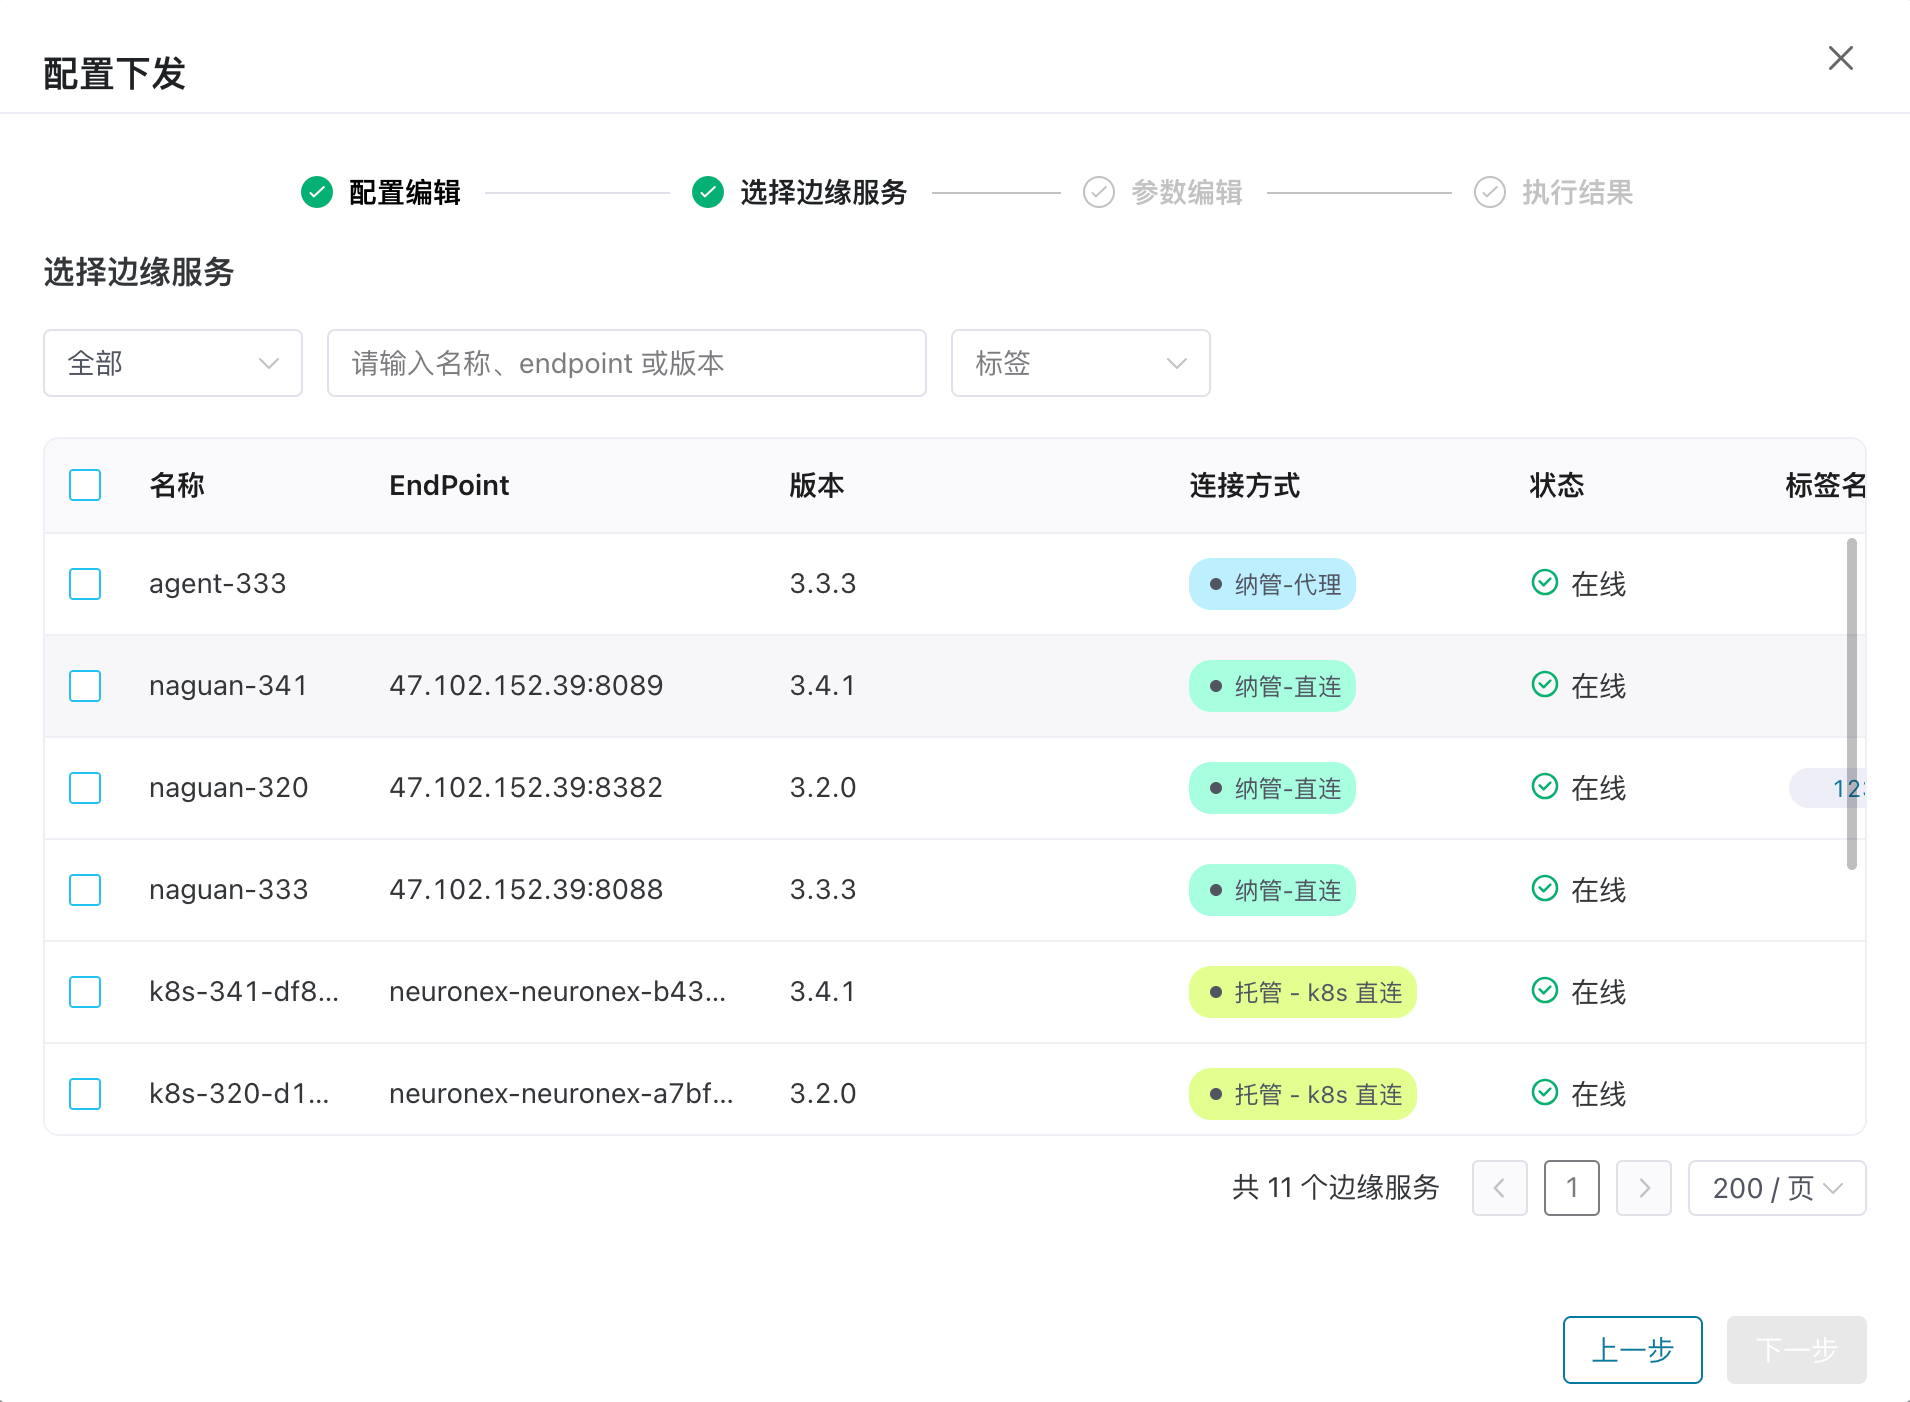Close the 配置下发 dialog with X icon
This screenshot has width=1910, height=1402.
[1840, 59]
